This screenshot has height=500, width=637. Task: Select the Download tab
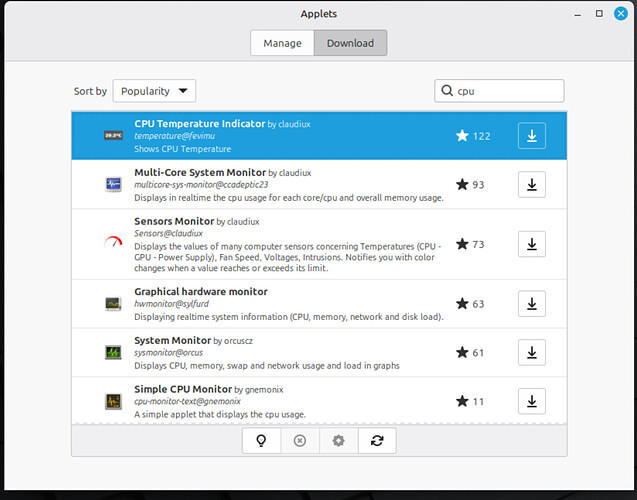(350, 43)
